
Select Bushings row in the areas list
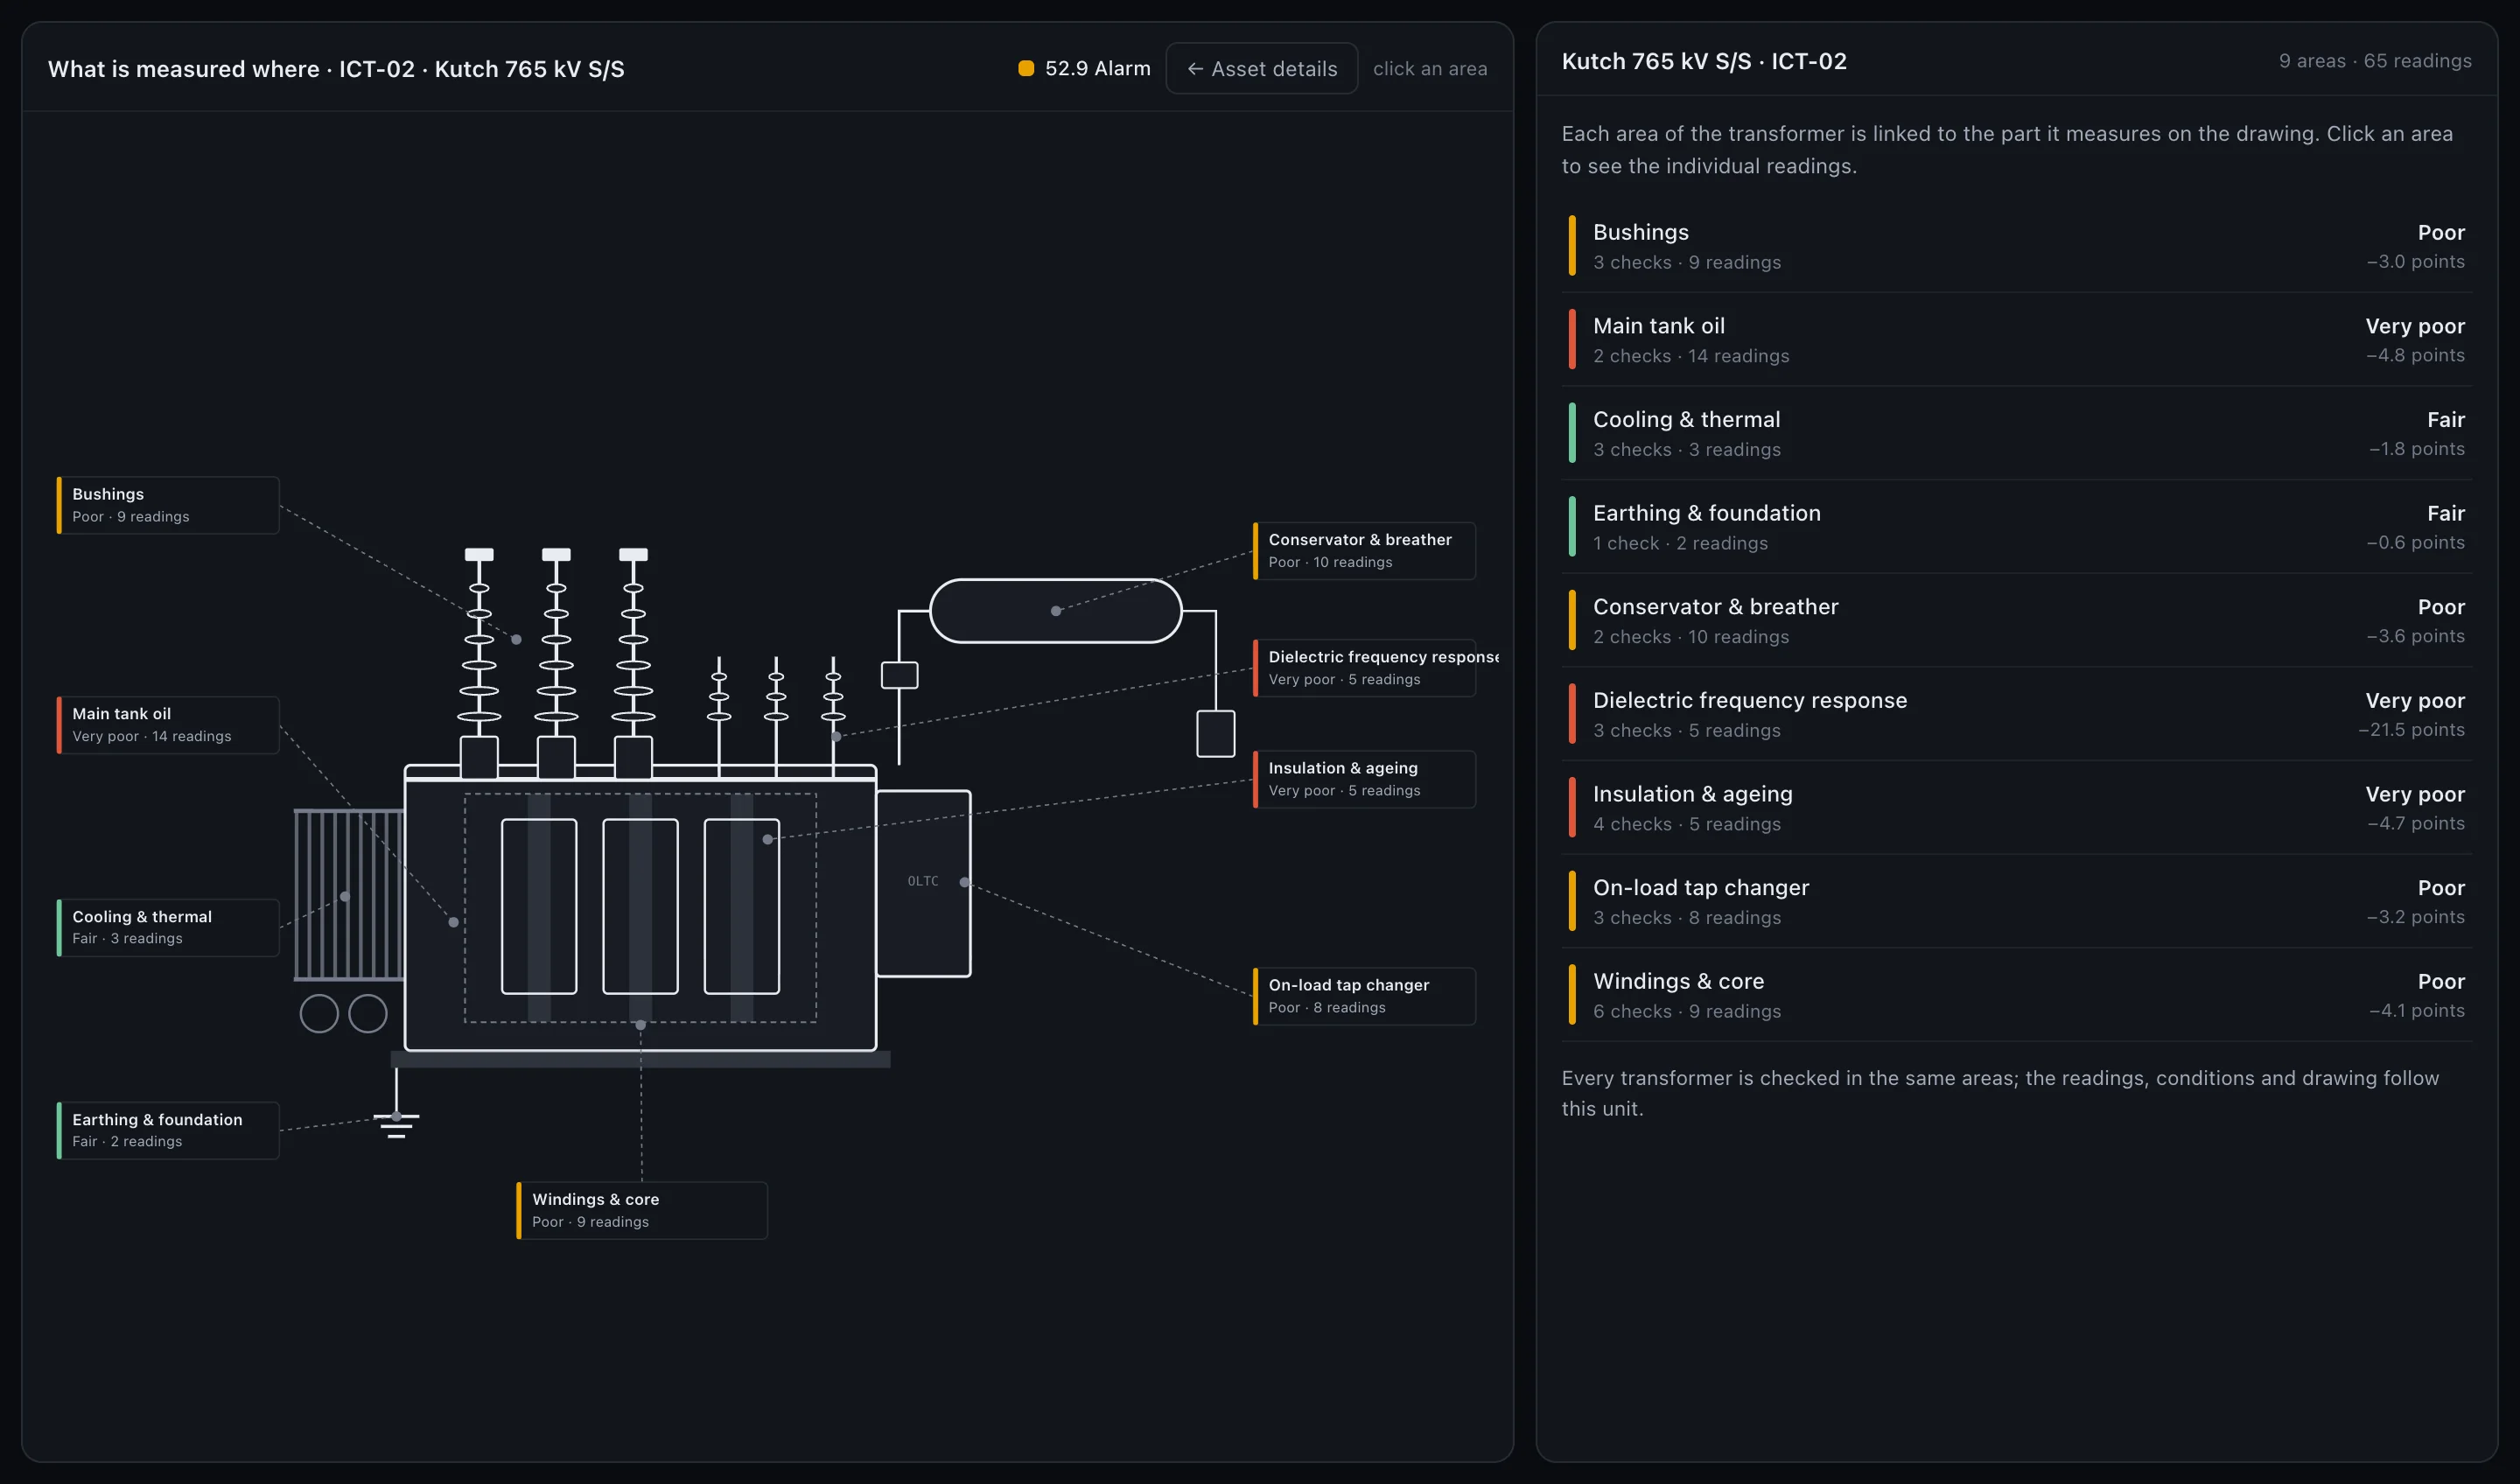(2016, 246)
